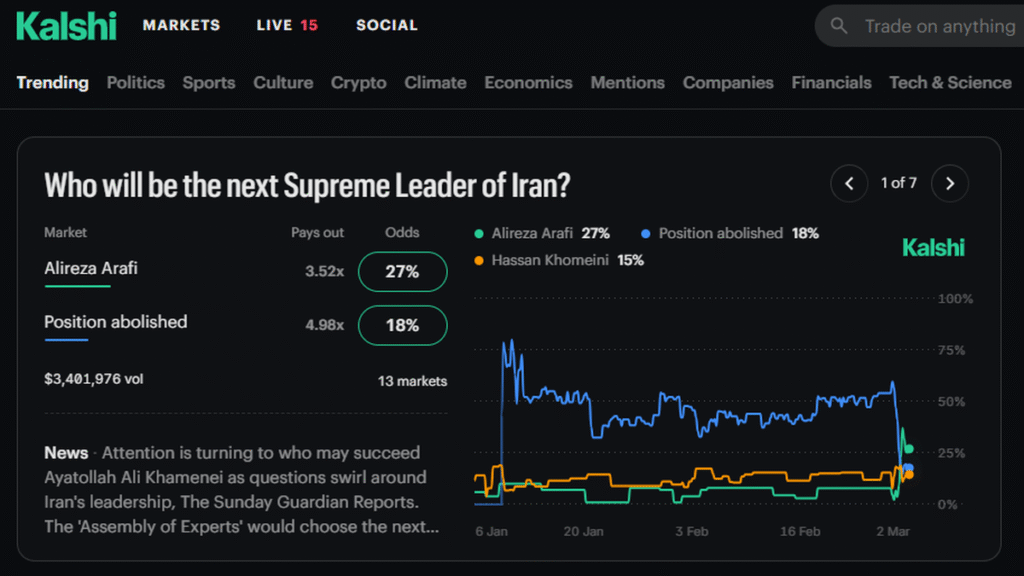Advance to next market with right arrow
Image resolution: width=1024 pixels, height=576 pixels.
[x=949, y=183]
